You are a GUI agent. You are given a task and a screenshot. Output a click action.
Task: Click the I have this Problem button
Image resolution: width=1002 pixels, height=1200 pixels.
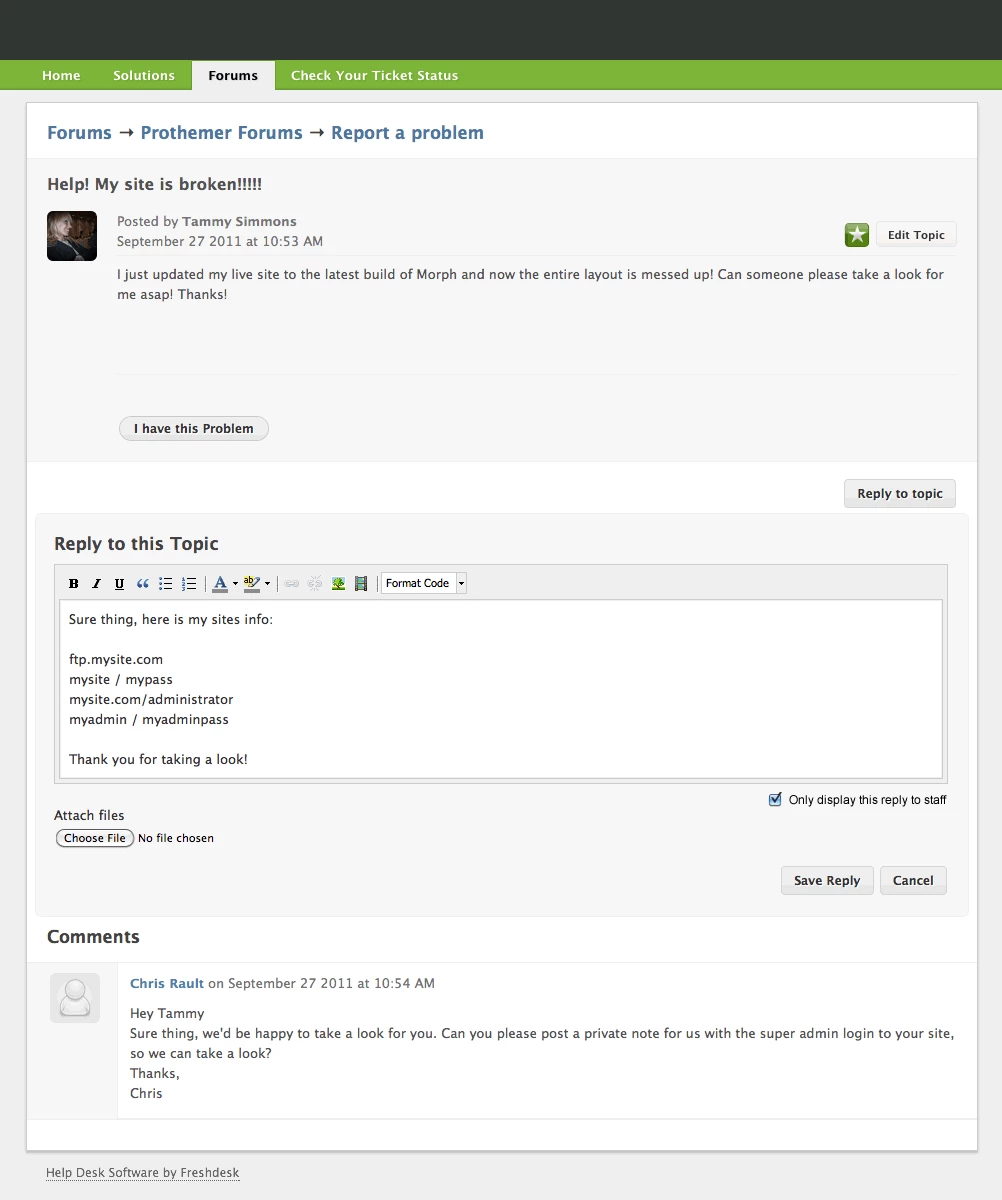(194, 428)
